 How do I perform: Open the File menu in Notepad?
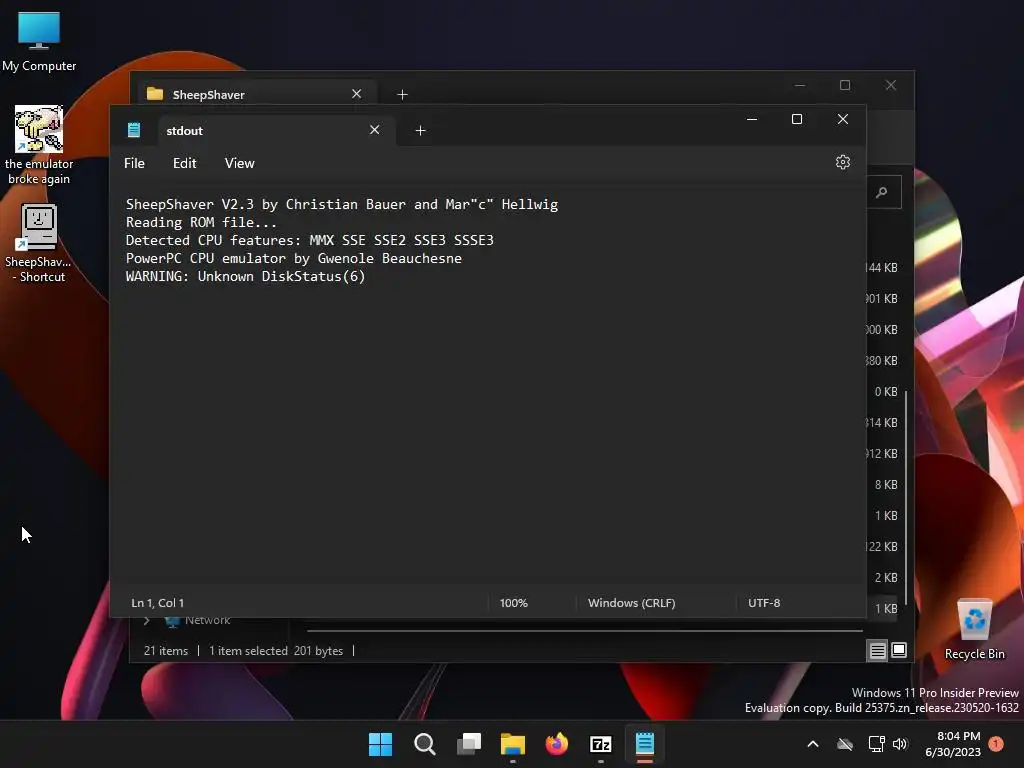click(x=135, y=163)
